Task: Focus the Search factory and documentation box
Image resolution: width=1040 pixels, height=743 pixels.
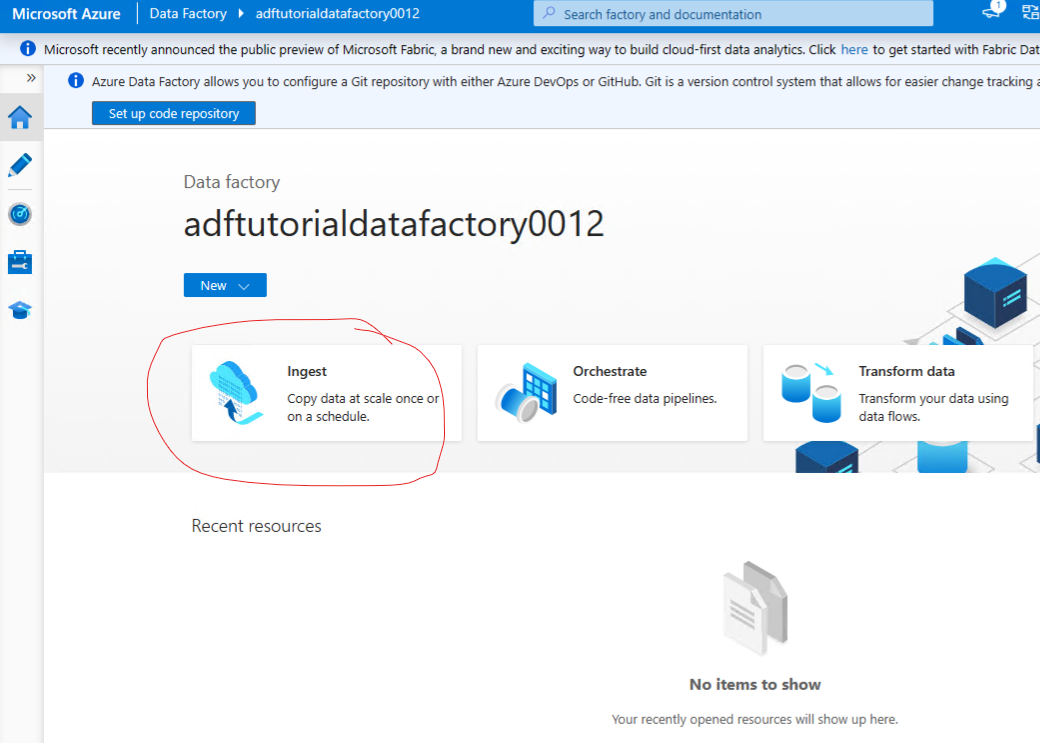Action: [733, 14]
